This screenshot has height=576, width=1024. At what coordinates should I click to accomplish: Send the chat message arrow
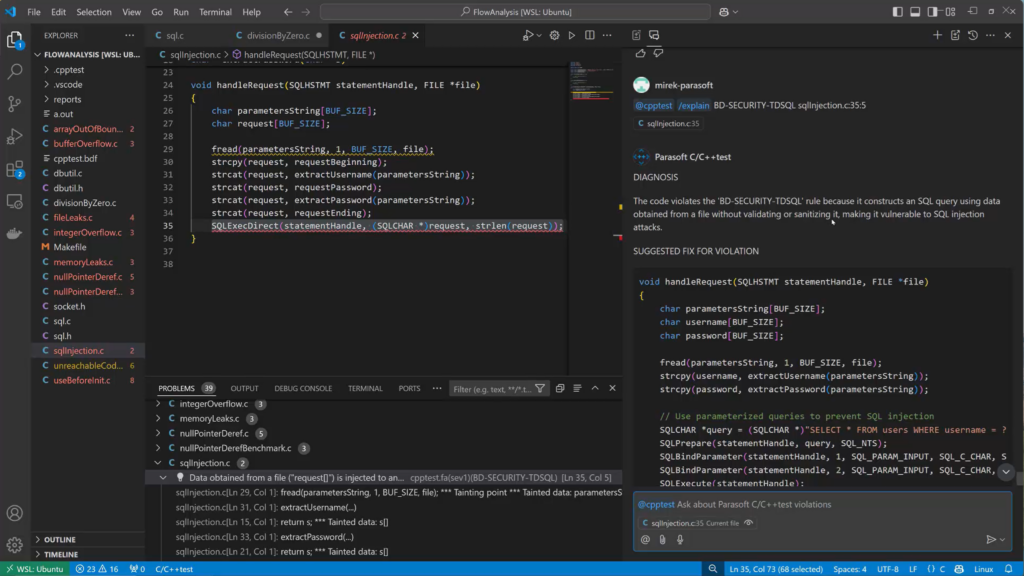coord(991,539)
